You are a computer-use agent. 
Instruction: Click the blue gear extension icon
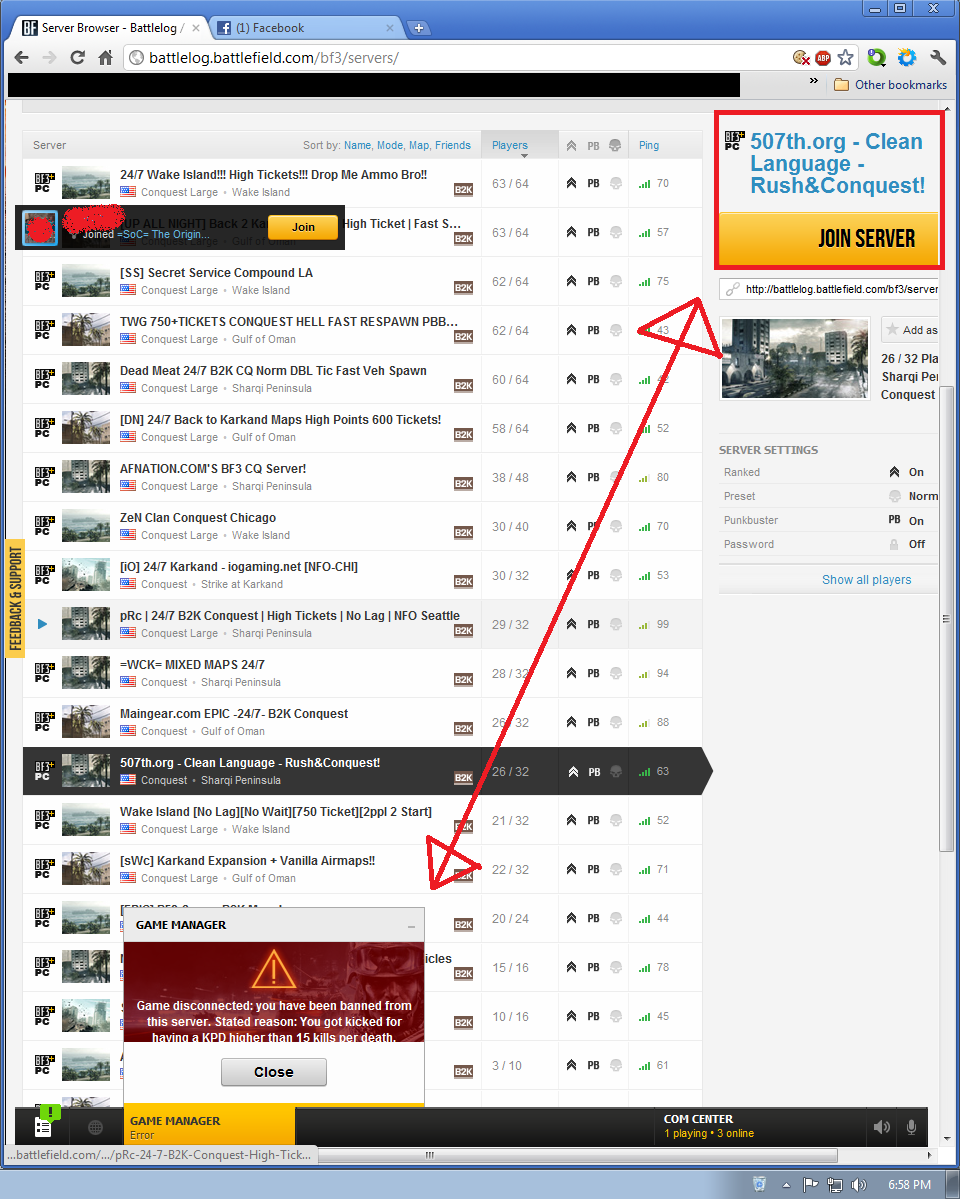click(x=906, y=57)
